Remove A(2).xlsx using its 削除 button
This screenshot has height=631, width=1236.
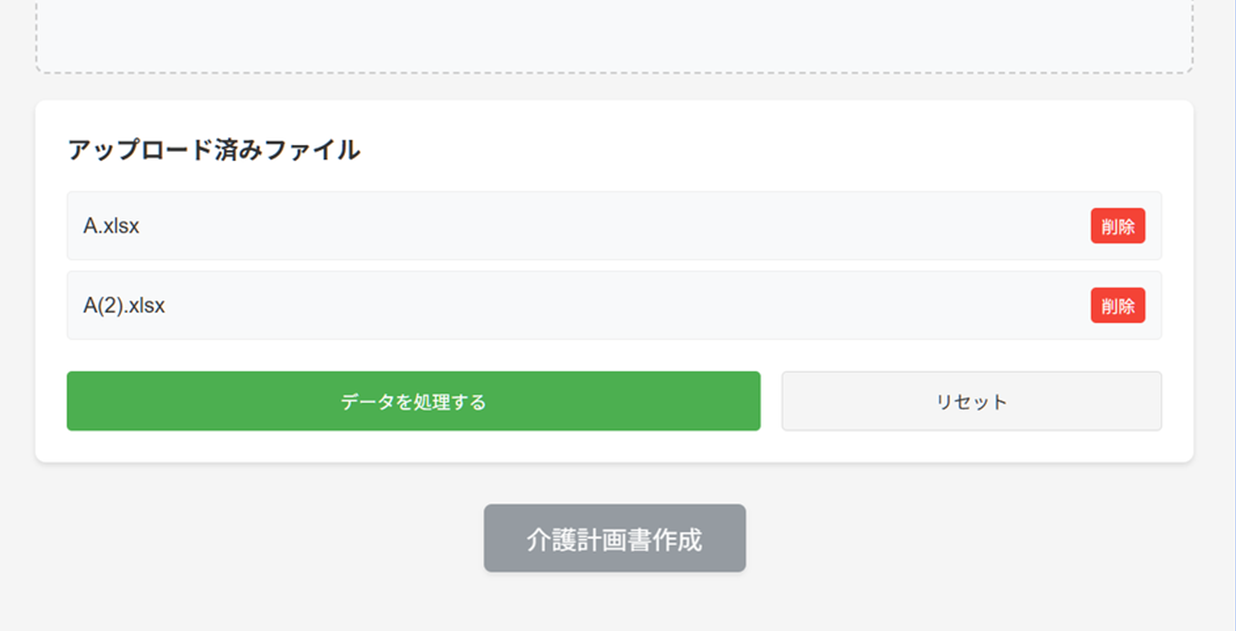(x=1117, y=306)
